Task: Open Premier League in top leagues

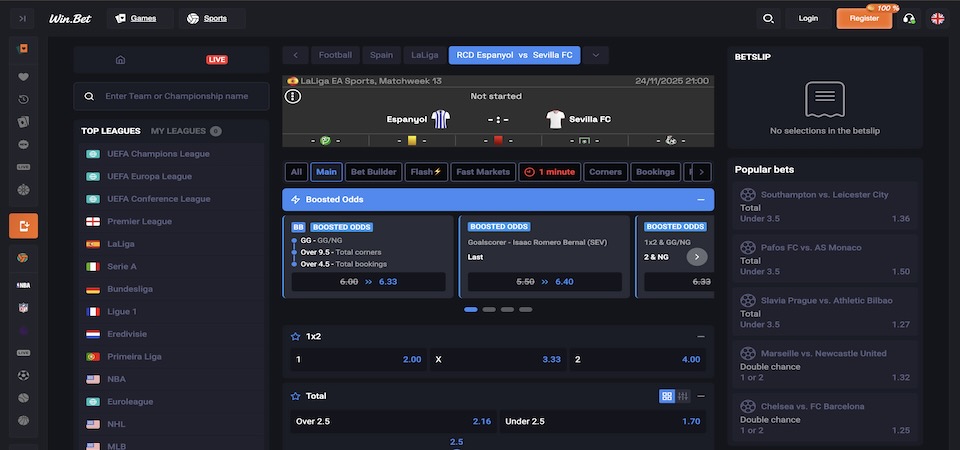Action: pyautogui.click(x=171, y=222)
